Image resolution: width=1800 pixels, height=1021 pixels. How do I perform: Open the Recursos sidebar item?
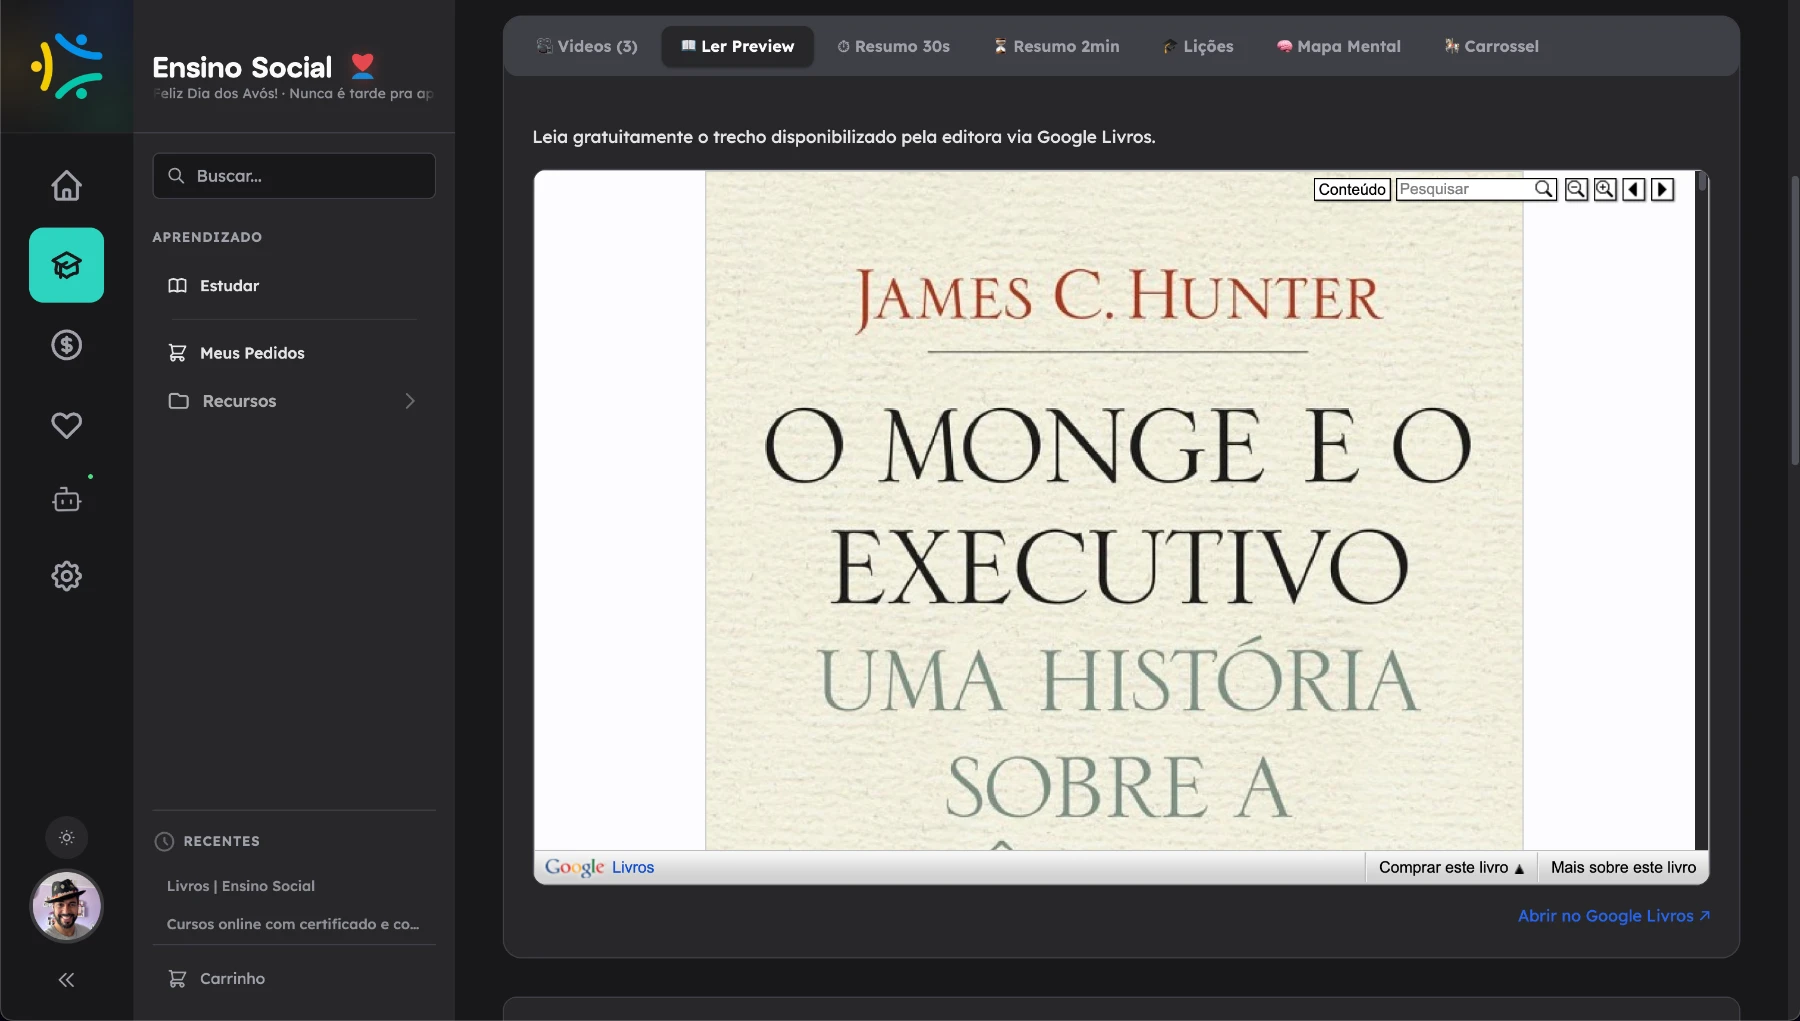294,401
